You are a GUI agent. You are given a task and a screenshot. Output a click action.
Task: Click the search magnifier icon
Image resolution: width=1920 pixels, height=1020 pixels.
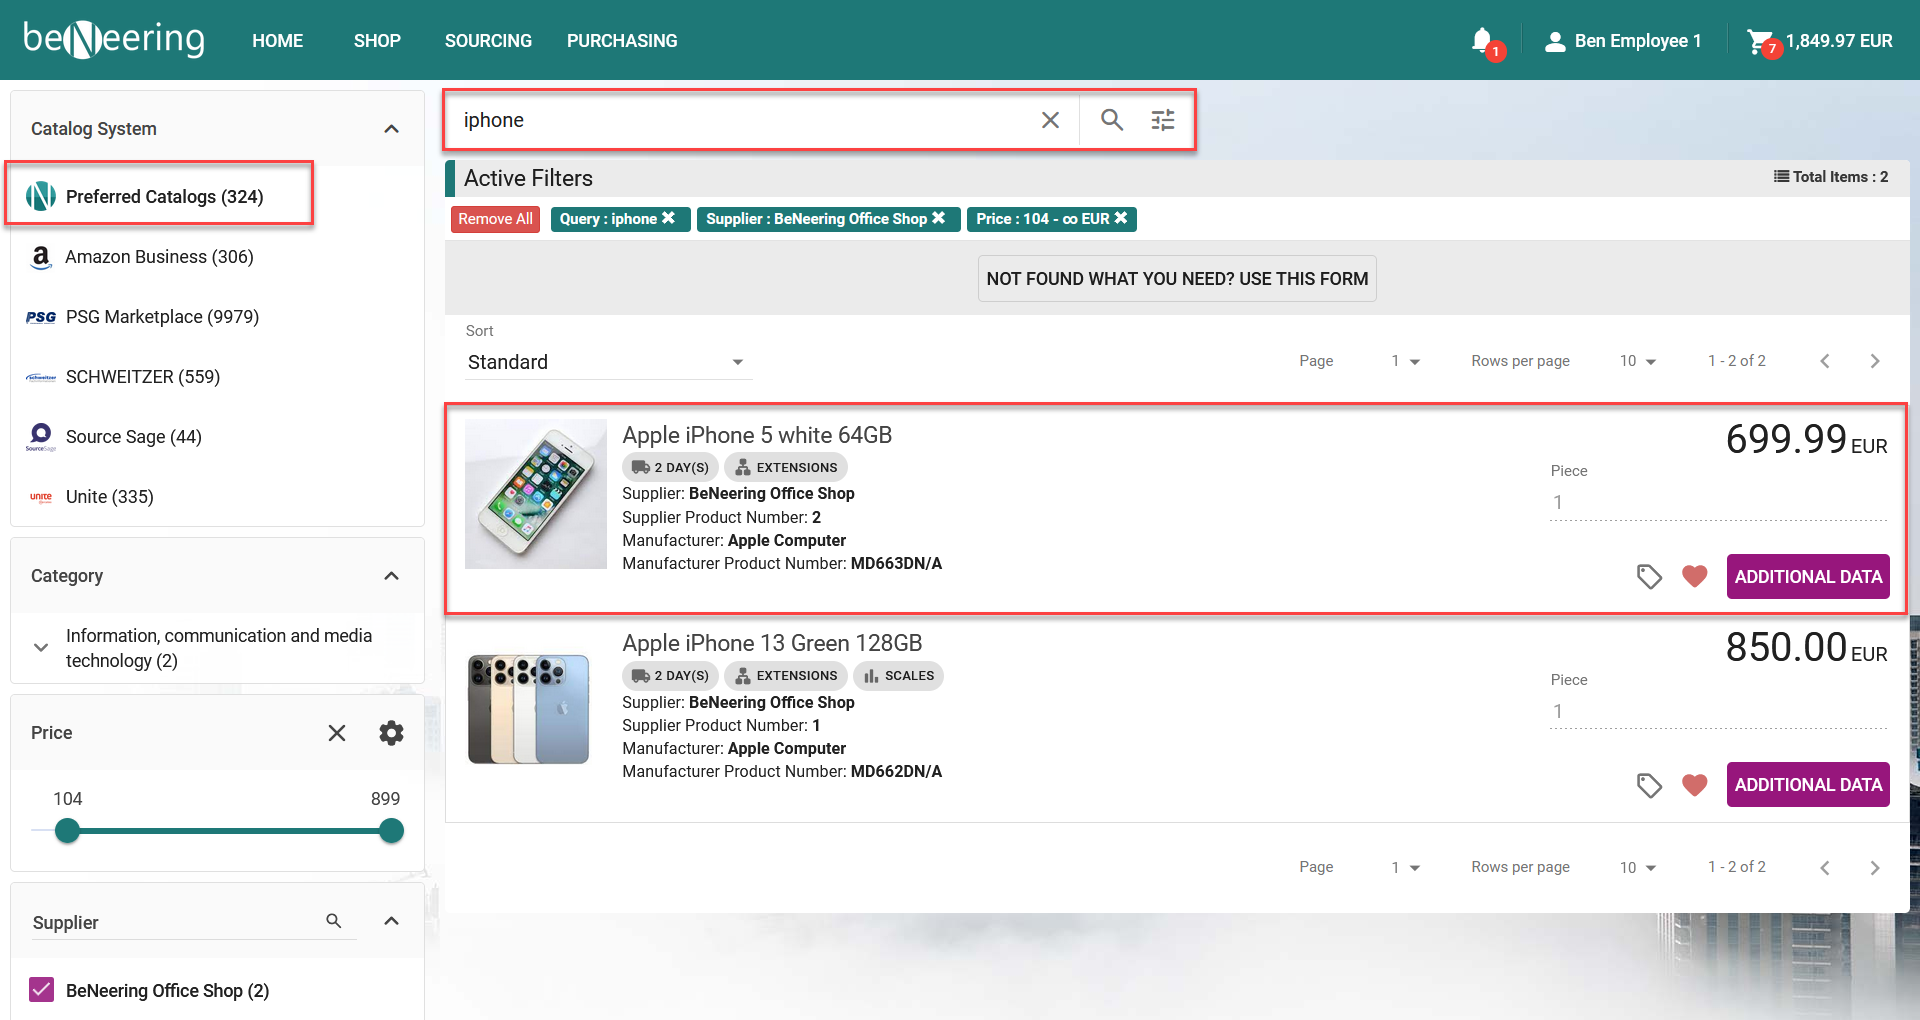click(1111, 120)
